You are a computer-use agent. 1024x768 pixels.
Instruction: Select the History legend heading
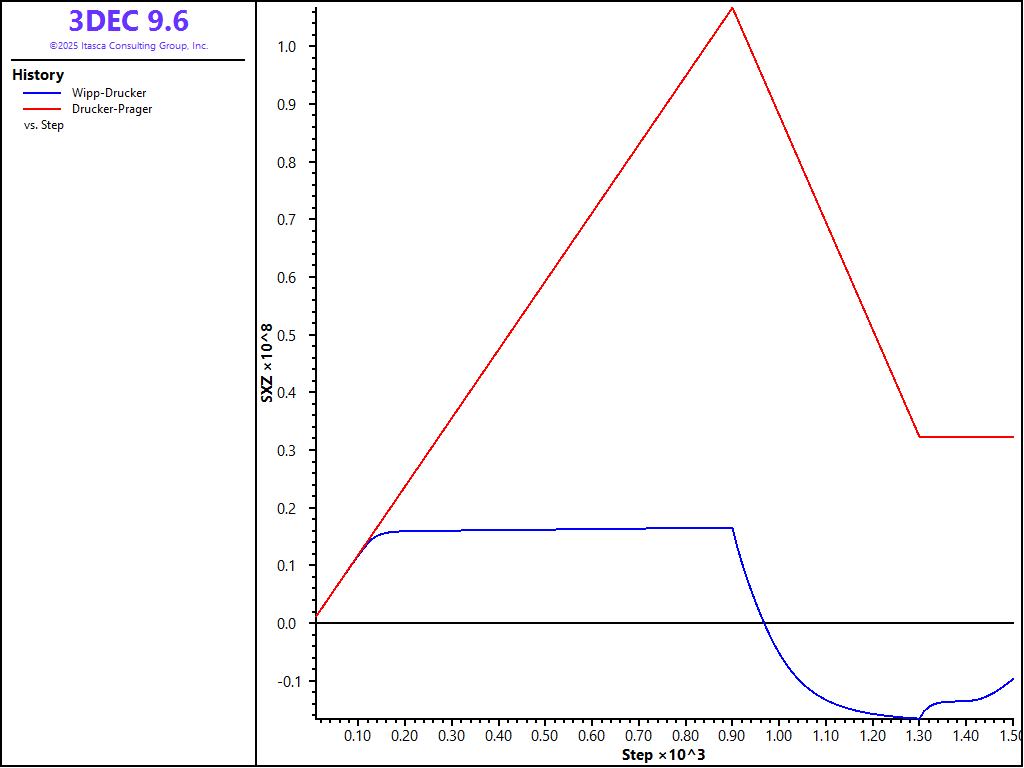[x=38, y=75]
